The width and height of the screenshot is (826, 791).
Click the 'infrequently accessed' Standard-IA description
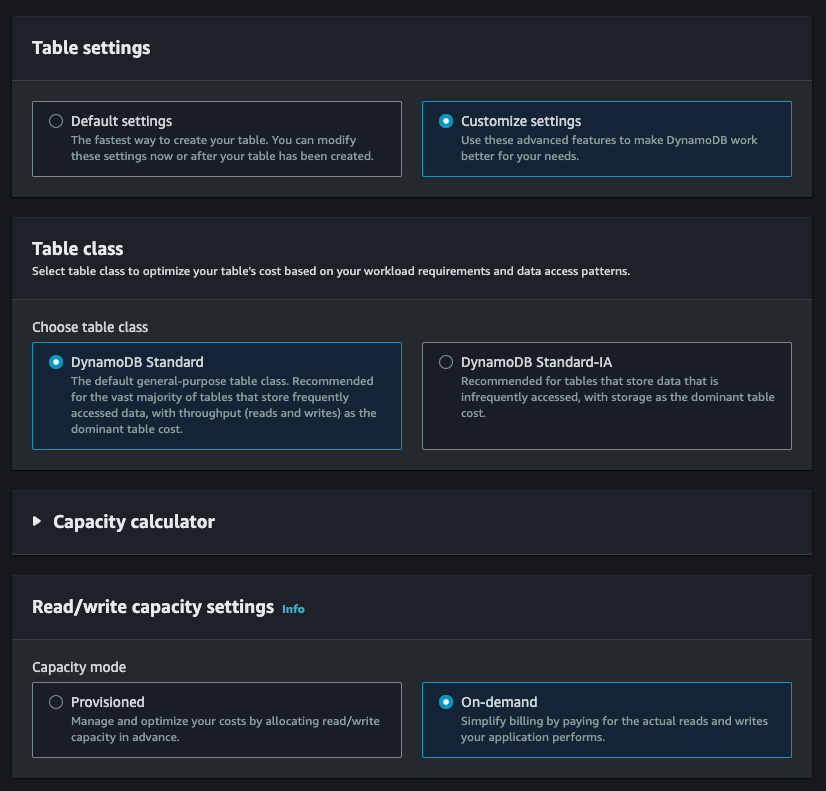(618, 397)
